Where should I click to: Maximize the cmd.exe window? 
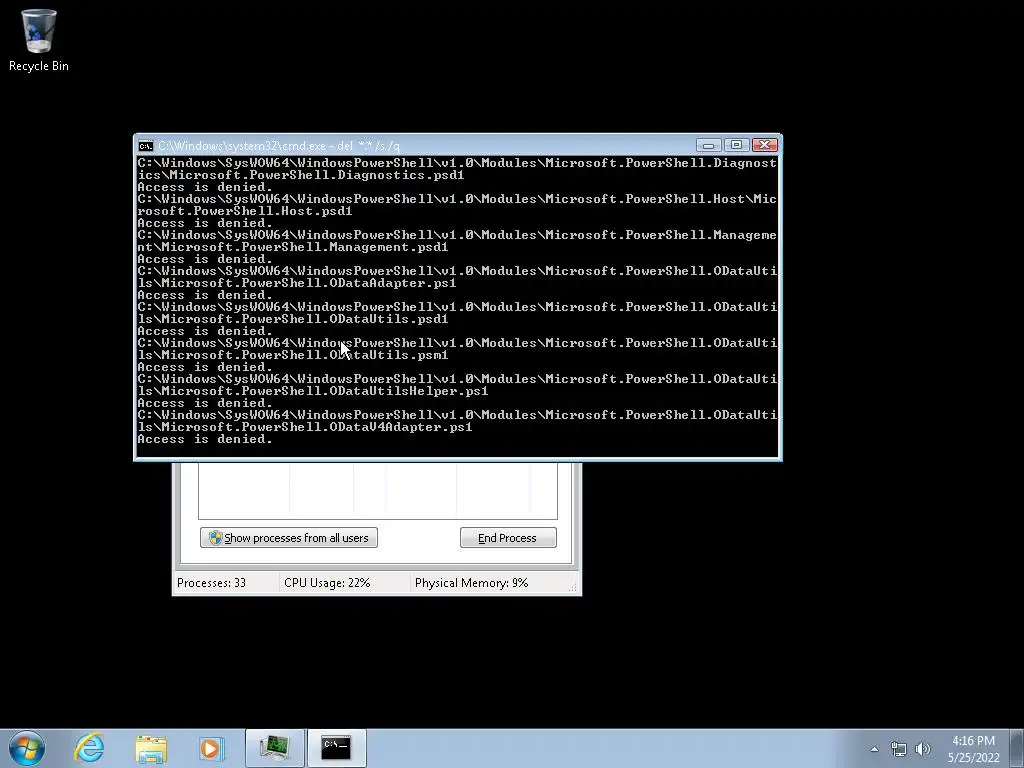point(736,145)
